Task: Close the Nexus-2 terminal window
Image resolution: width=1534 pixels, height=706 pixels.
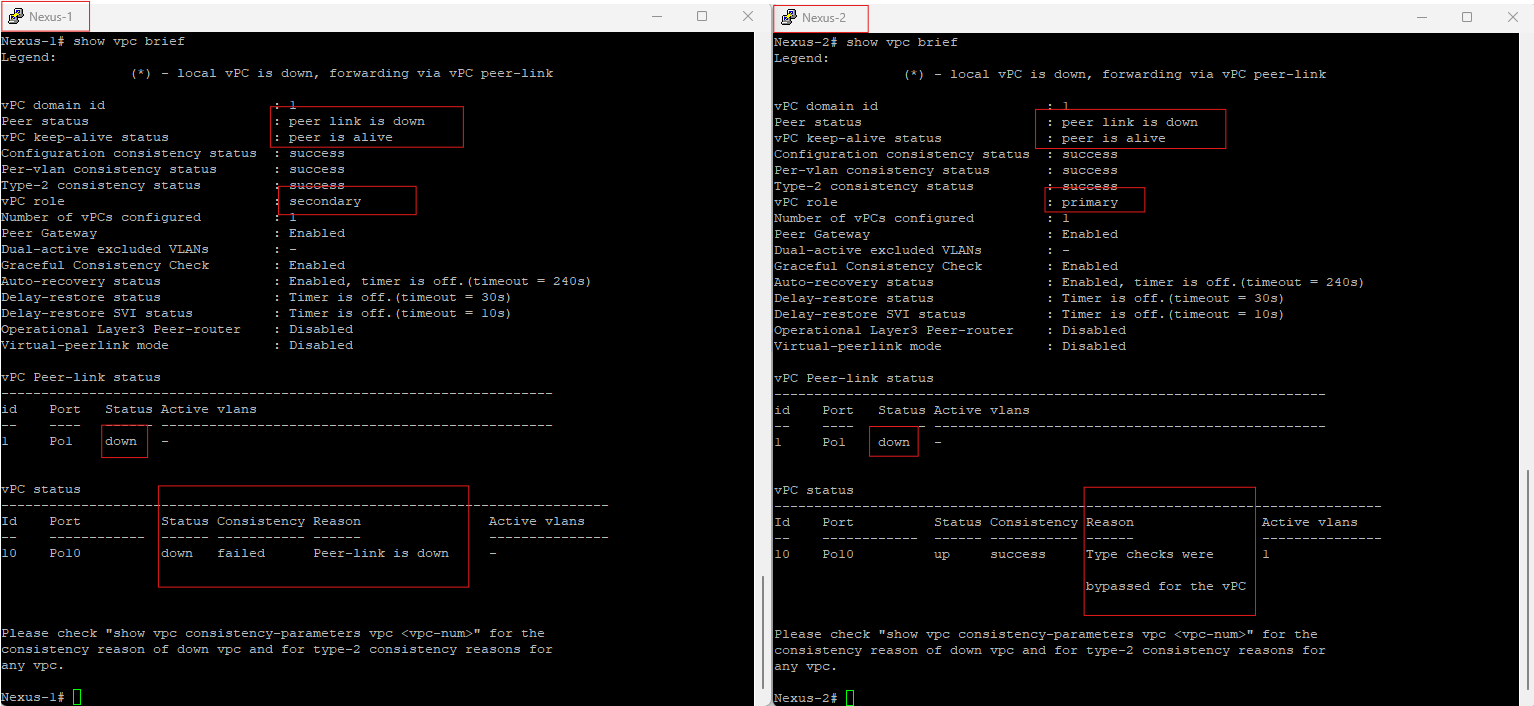Action: pos(1512,17)
